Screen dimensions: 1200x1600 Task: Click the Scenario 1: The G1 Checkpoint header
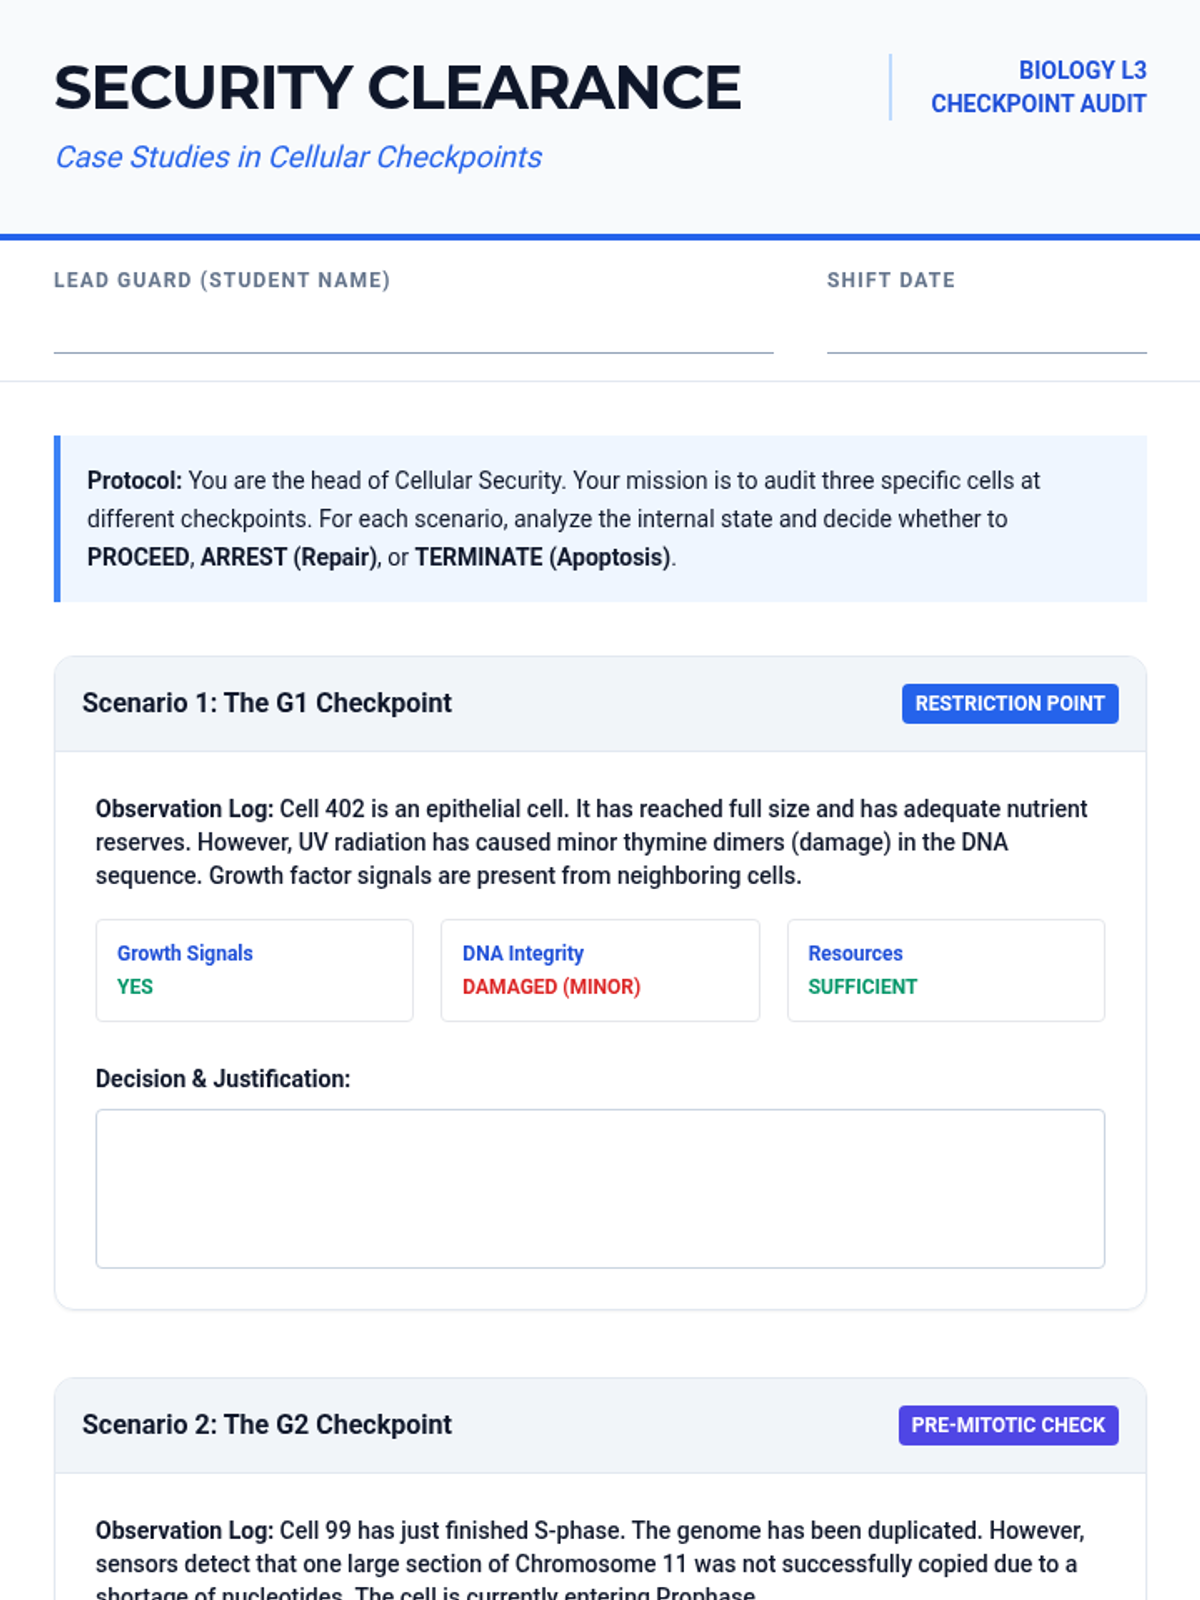coord(267,703)
